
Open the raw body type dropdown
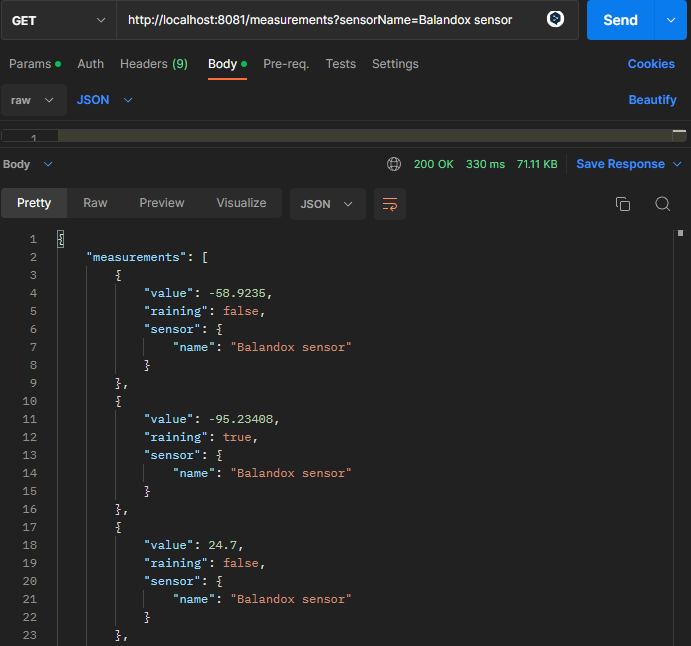pyautogui.click(x=33, y=100)
